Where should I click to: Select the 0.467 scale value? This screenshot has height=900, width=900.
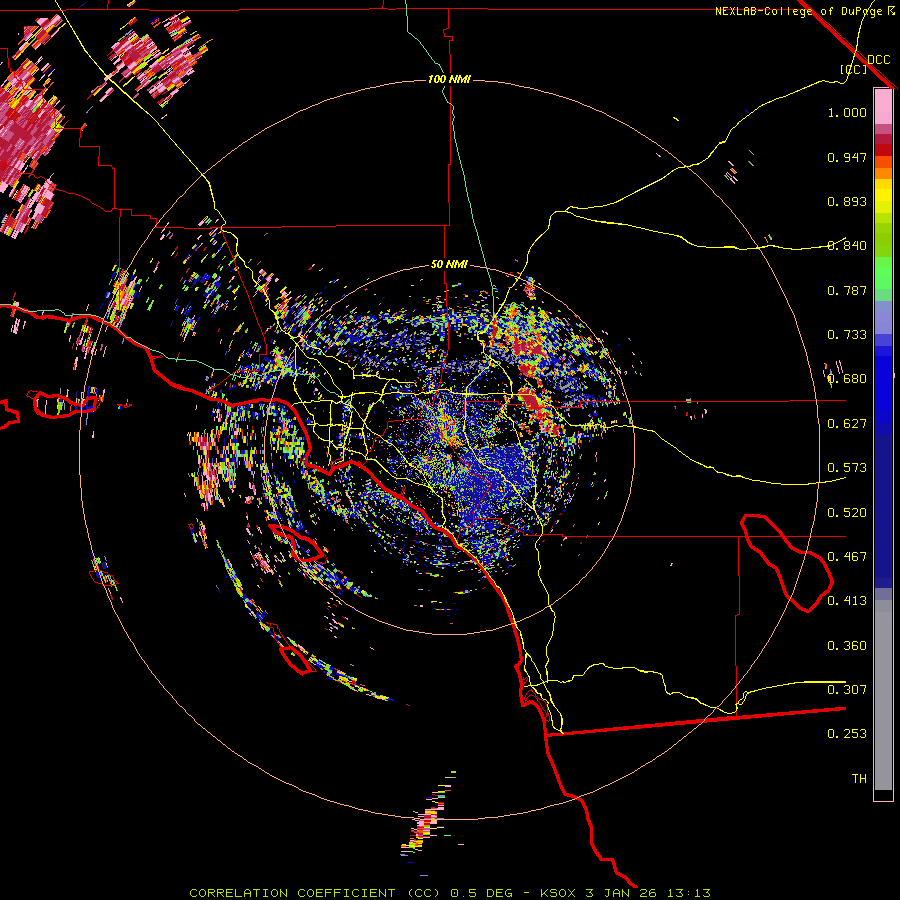[847, 557]
